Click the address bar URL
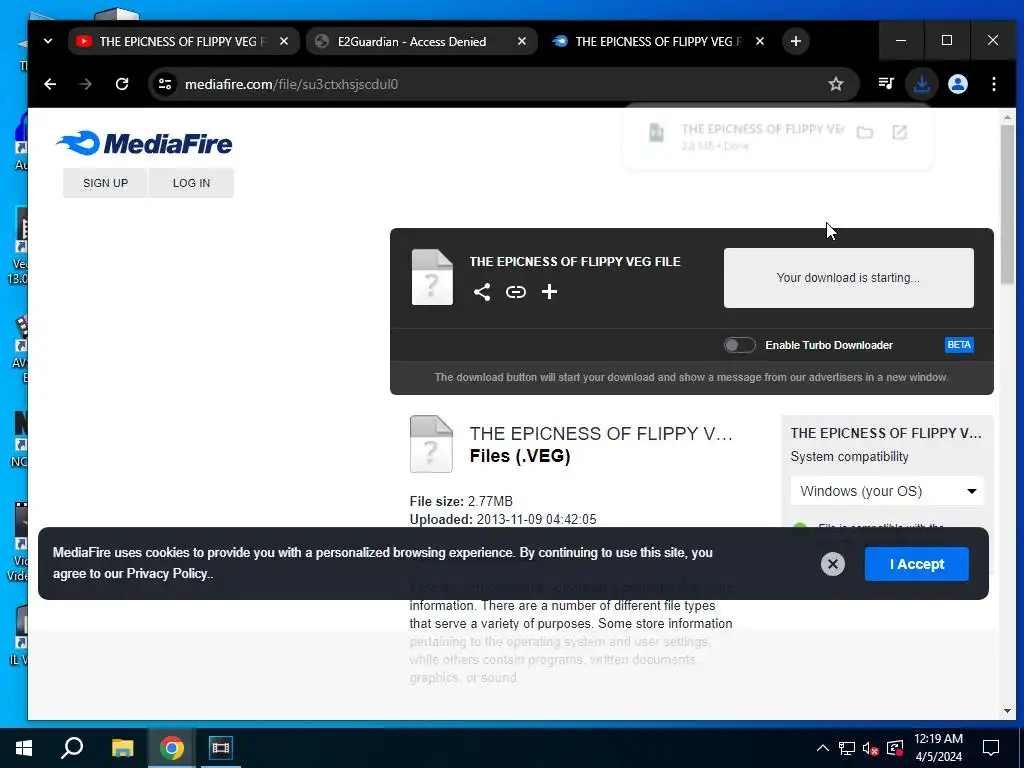 (291, 84)
